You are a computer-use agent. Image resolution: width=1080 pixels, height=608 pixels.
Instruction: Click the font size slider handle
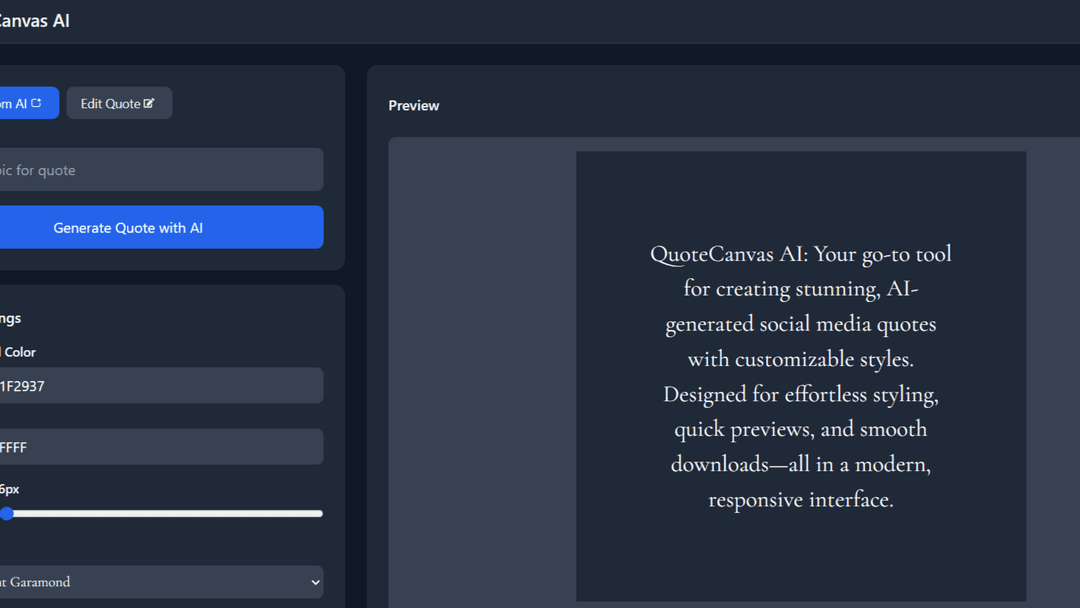click(x=7, y=514)
